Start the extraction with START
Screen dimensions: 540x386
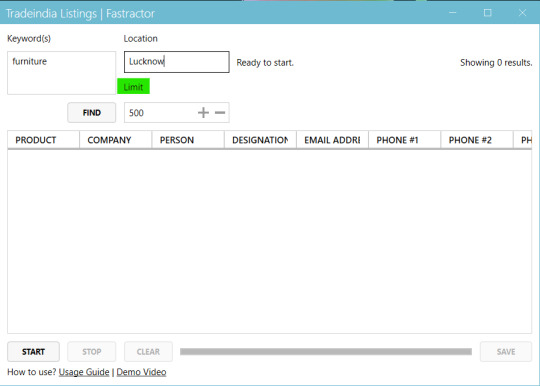[33, 352]
